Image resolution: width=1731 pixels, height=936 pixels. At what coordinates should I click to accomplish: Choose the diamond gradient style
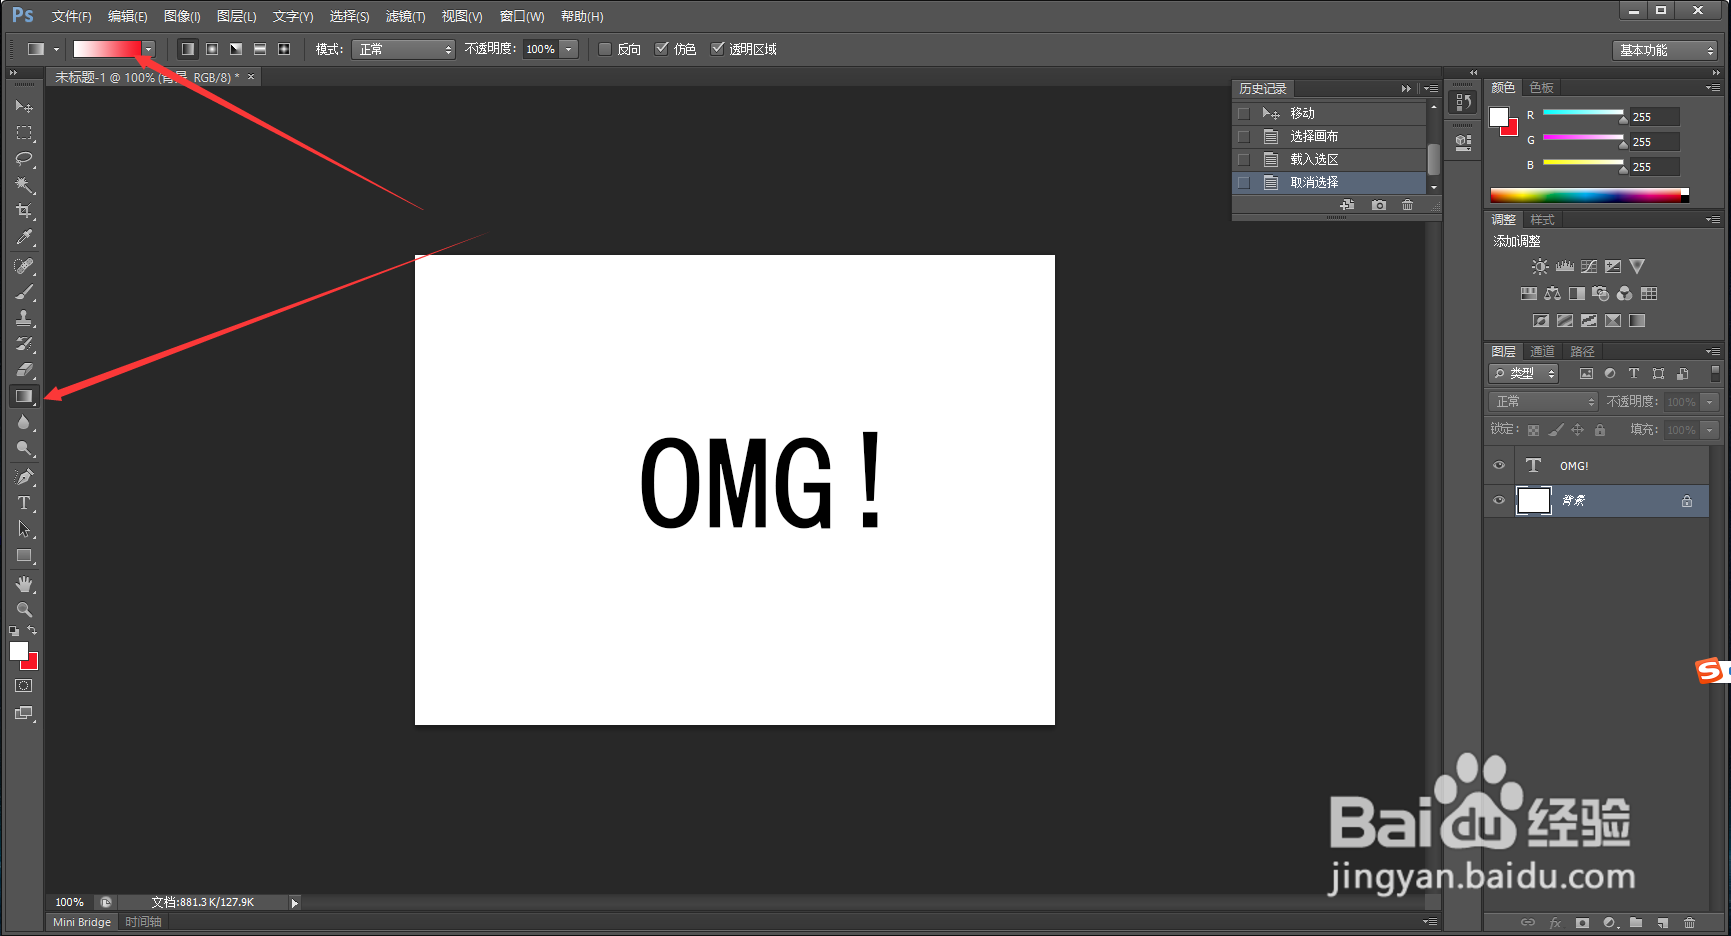point(284,49)
